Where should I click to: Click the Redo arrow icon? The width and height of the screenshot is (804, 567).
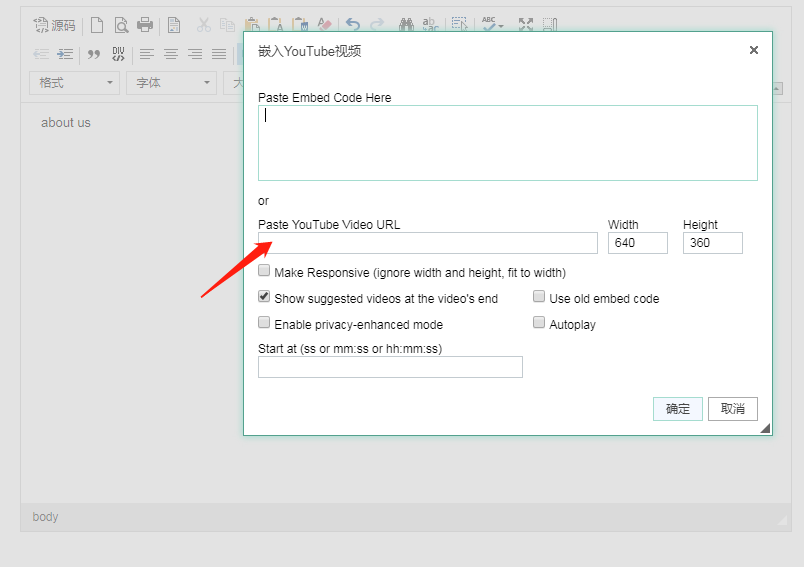pyautogui.click(x=377, y=25)
